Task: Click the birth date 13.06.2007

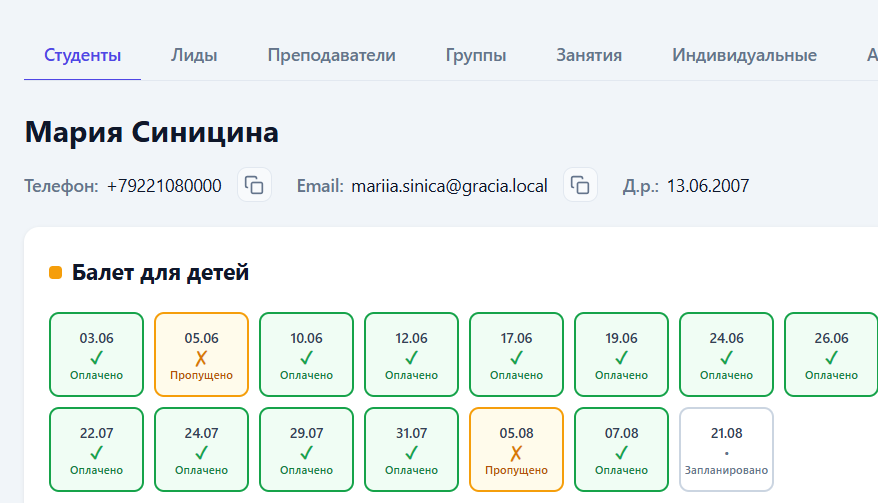Action: 708,185
